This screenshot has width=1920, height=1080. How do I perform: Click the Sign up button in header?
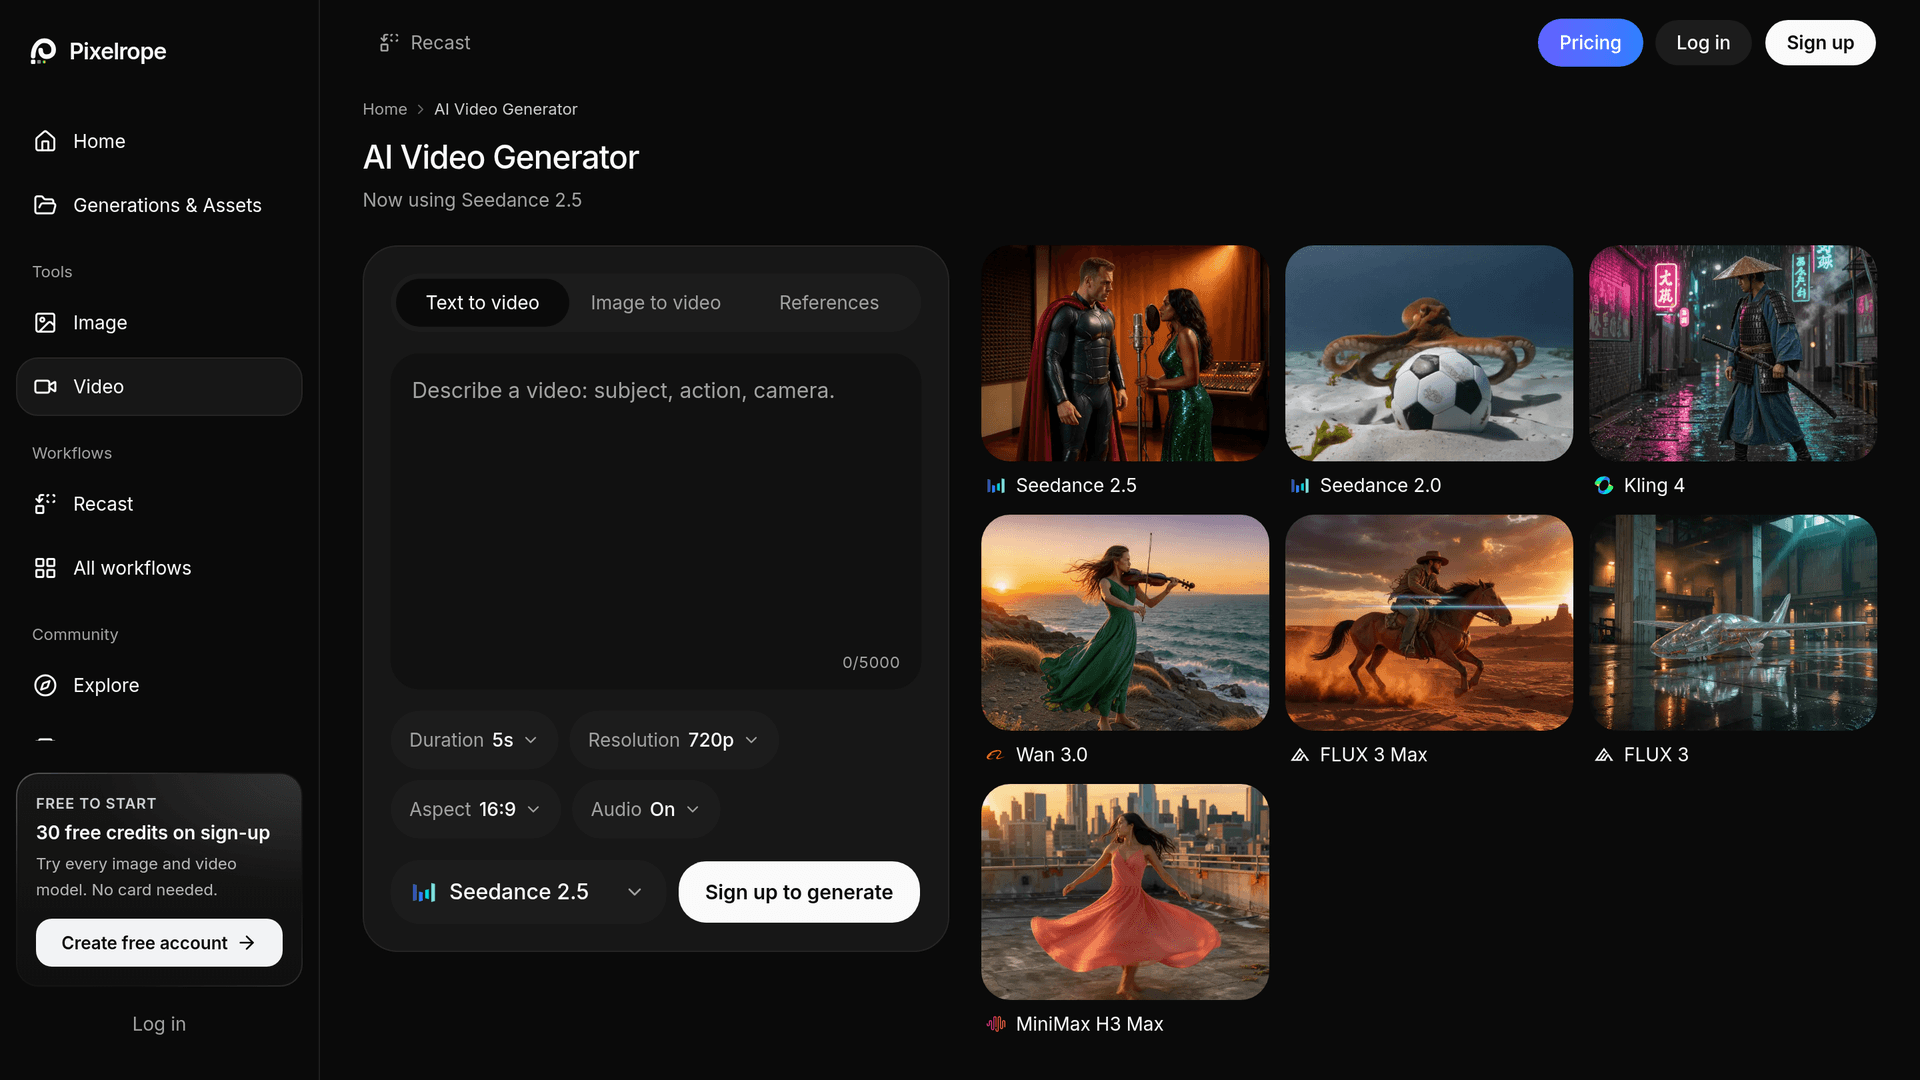[1820, 43]
